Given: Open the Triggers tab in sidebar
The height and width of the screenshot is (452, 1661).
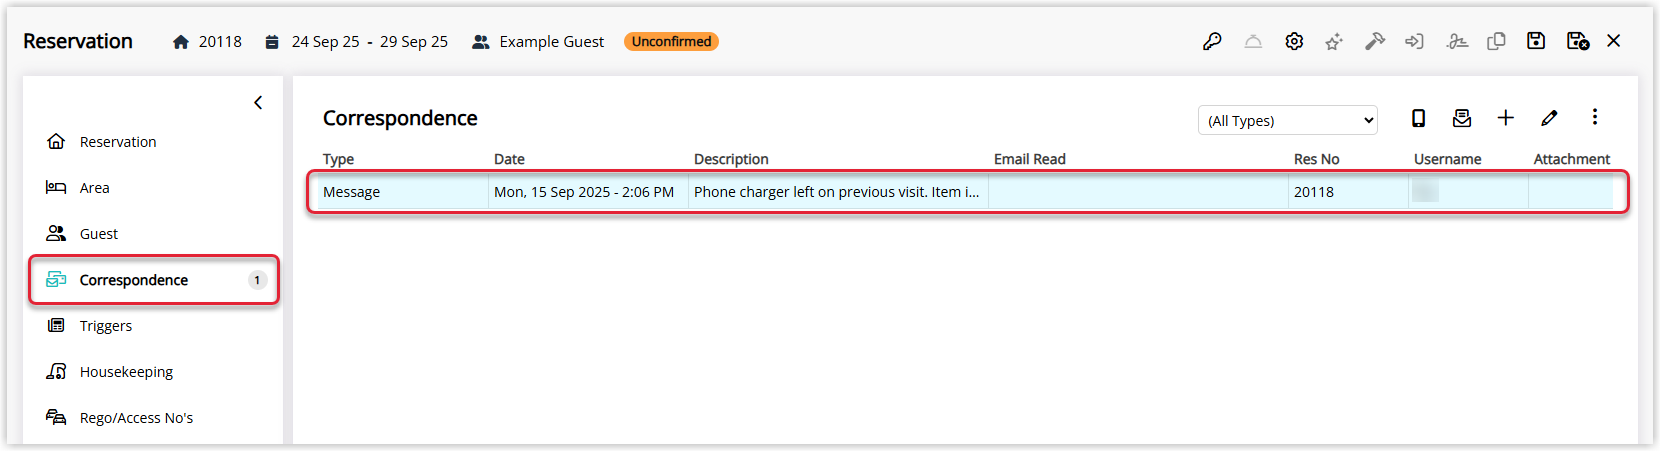Looking at the screenshot, I should tap(106, 326).
